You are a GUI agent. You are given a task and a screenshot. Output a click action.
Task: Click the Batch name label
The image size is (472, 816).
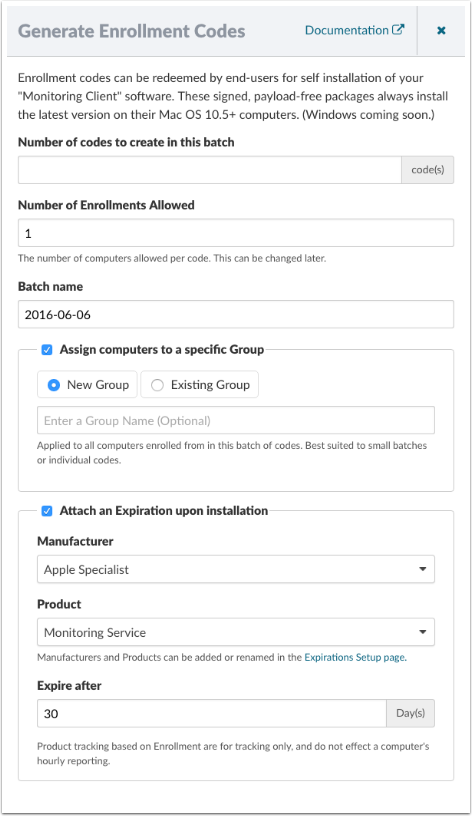(50, 287)
